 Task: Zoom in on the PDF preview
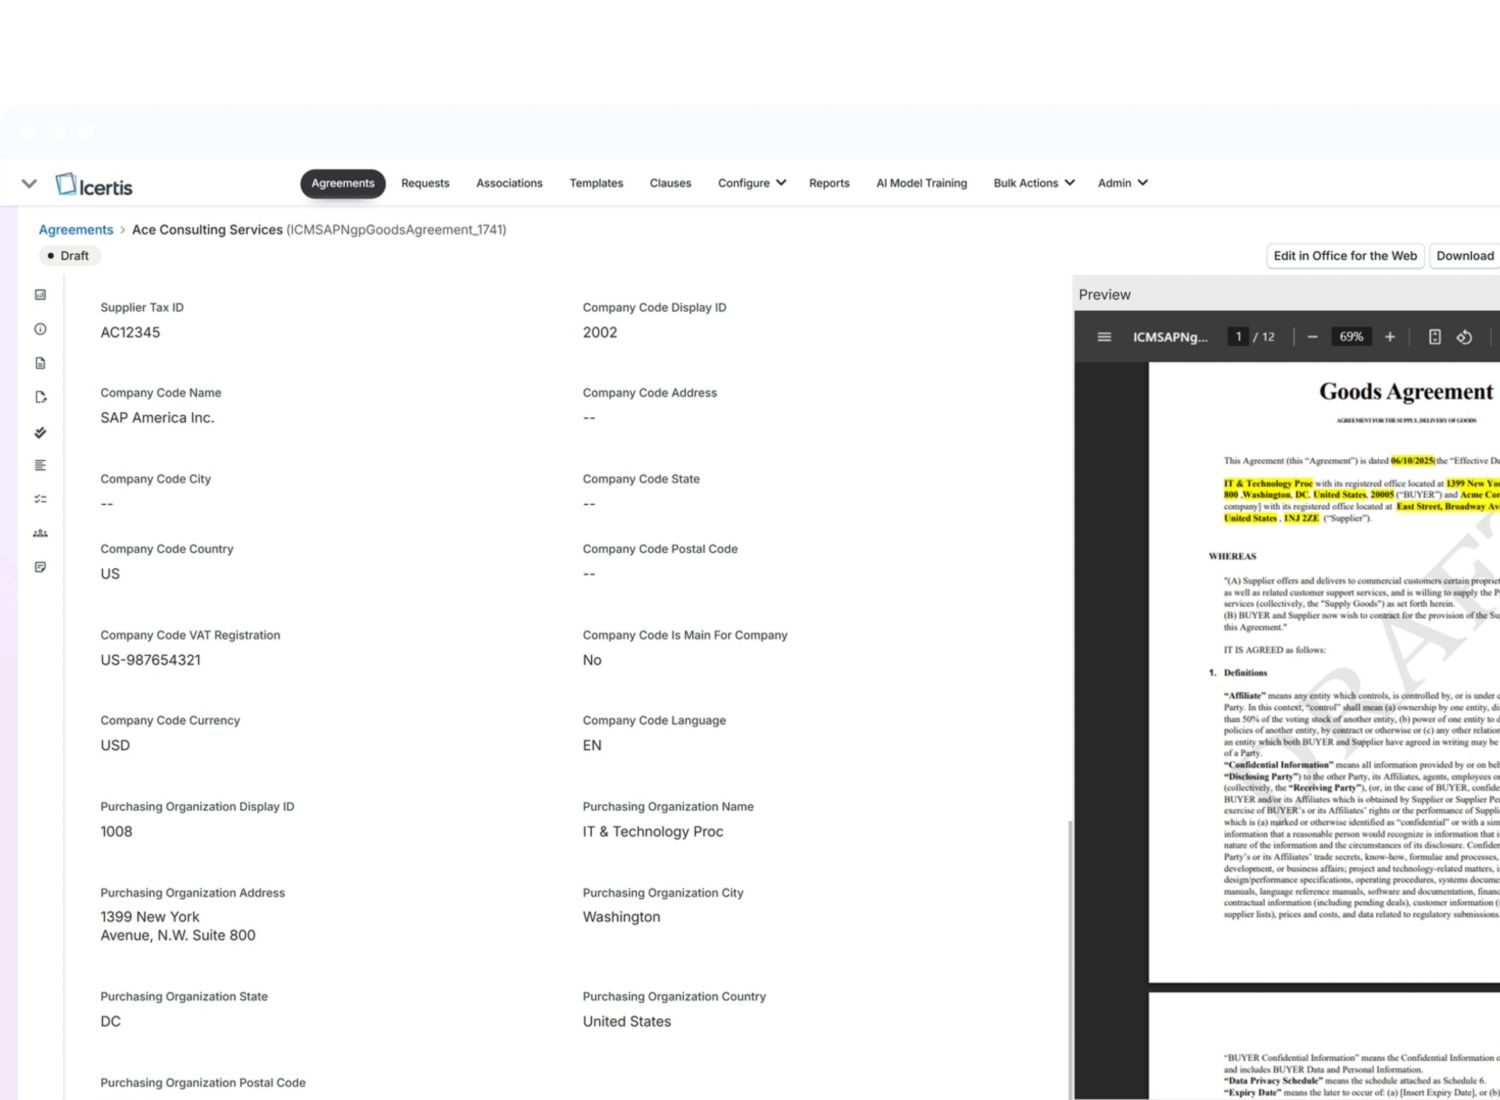(x=1390, y=337)
